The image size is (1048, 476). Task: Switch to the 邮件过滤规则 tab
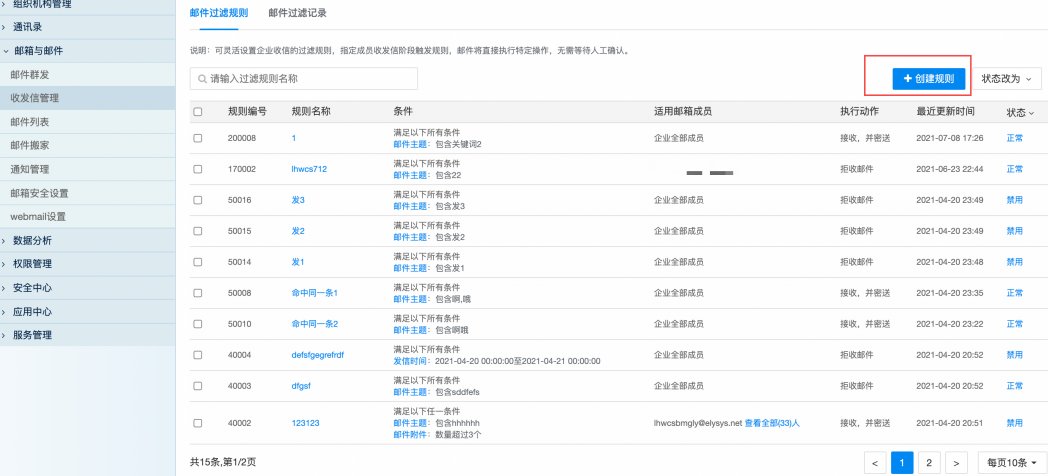point(219,13)
